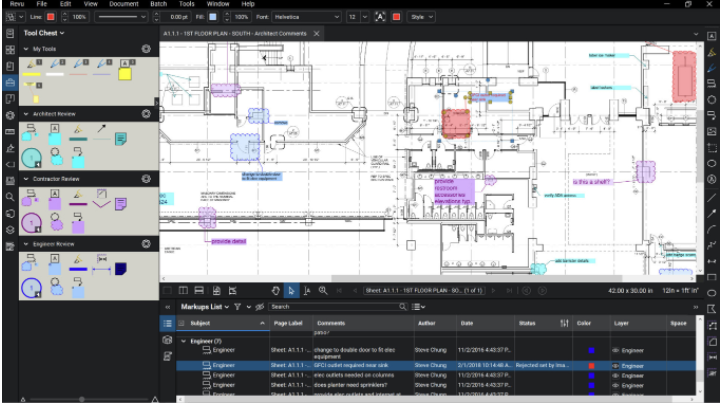The height and width of the screenshot is (405, 723).
Task: Select the yellow text box tool in My Tools
Action: pos(125,70)
